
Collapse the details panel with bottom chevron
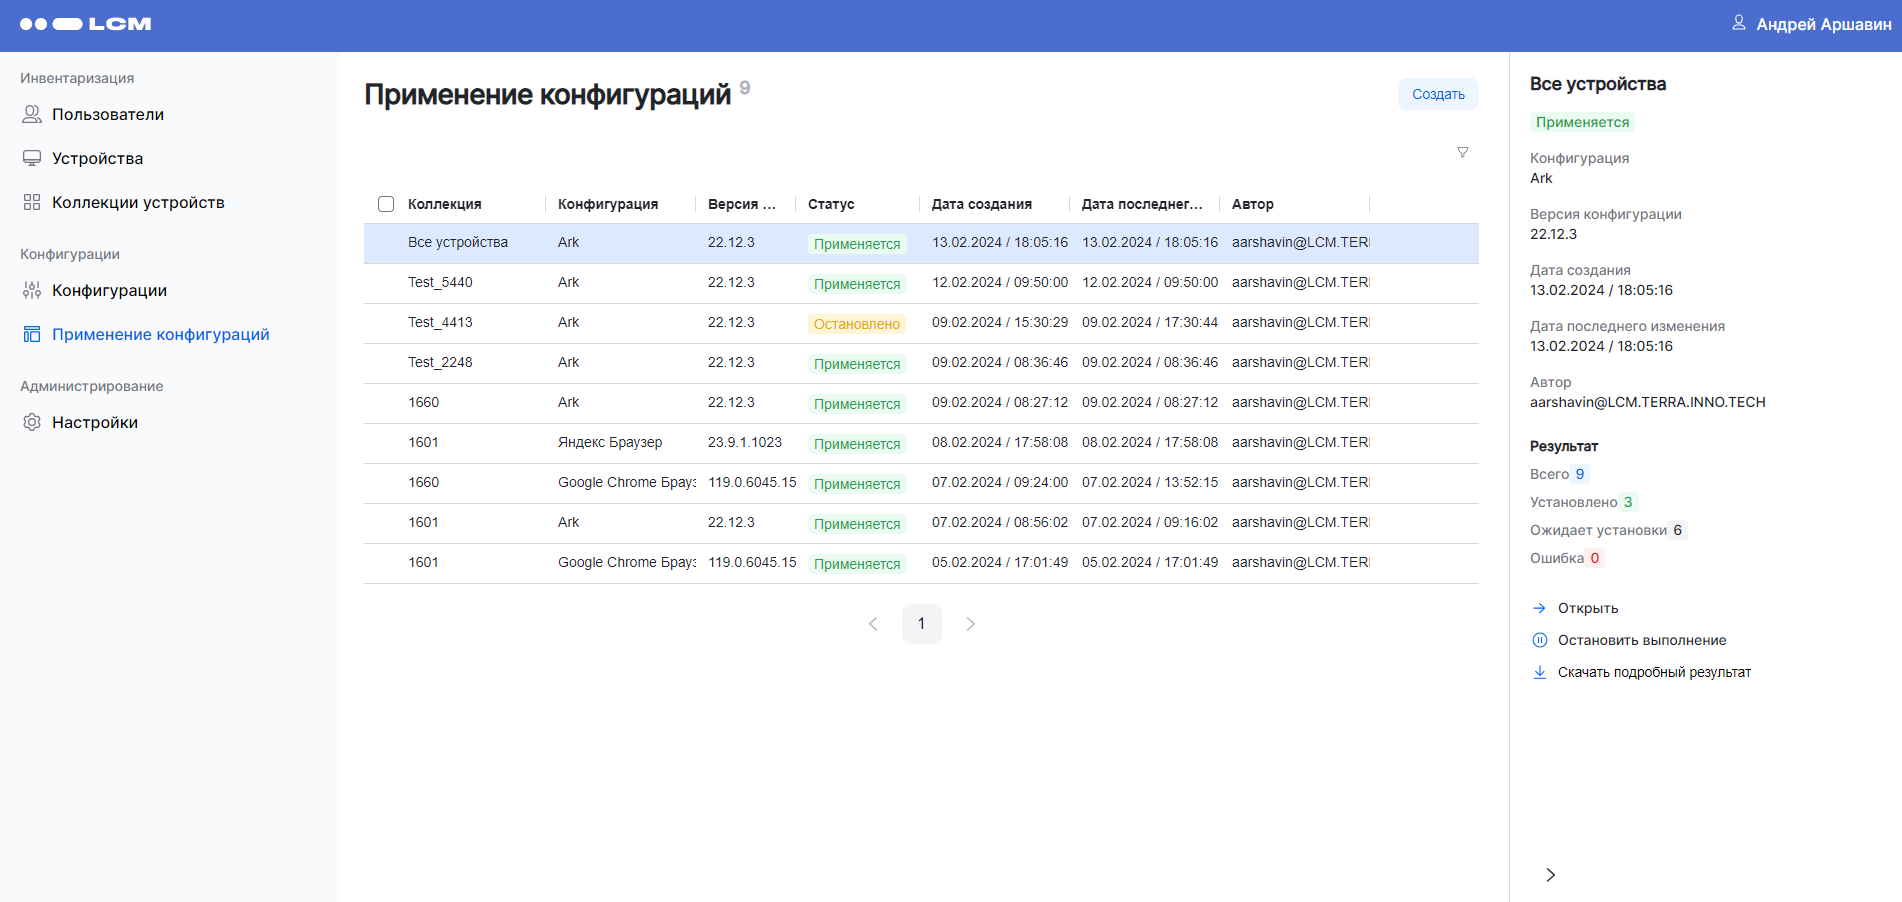coord(1550,875)
